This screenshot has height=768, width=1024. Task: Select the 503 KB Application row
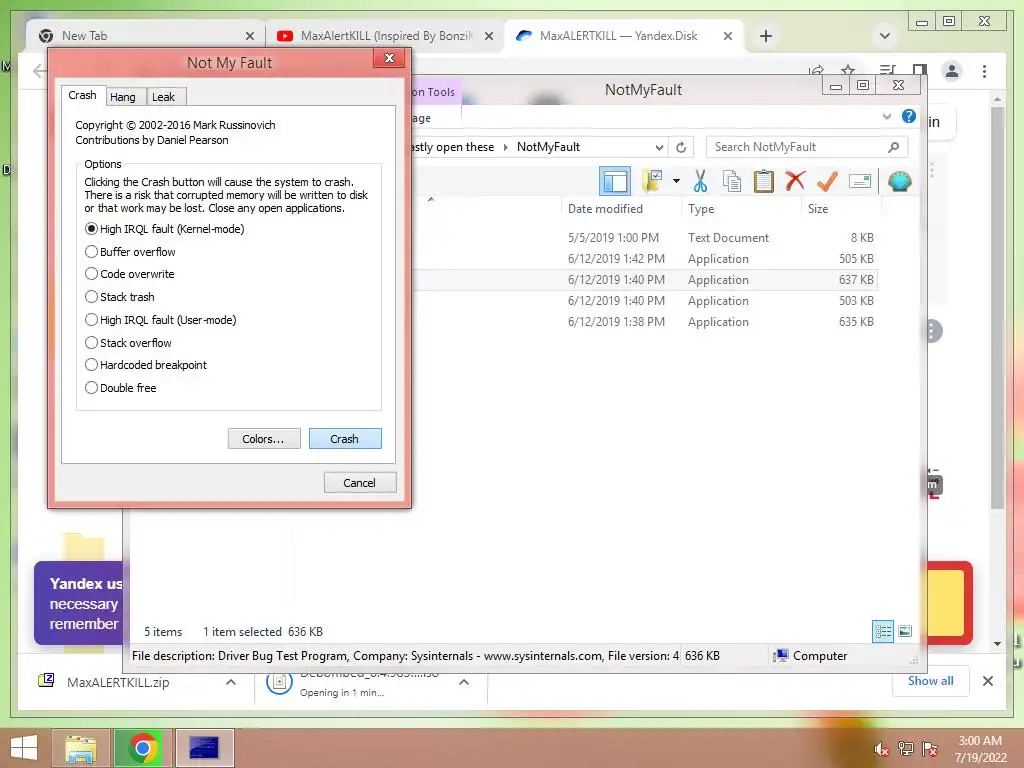(647, 300)
